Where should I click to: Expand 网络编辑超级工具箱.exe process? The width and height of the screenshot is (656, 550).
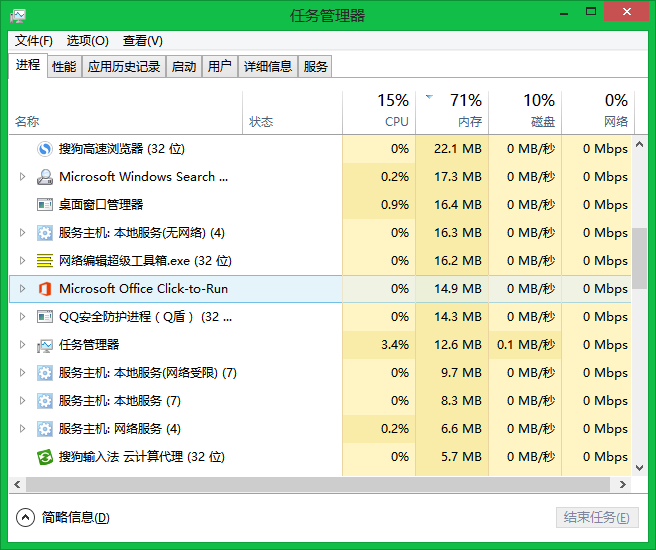[x=23, y=261]
